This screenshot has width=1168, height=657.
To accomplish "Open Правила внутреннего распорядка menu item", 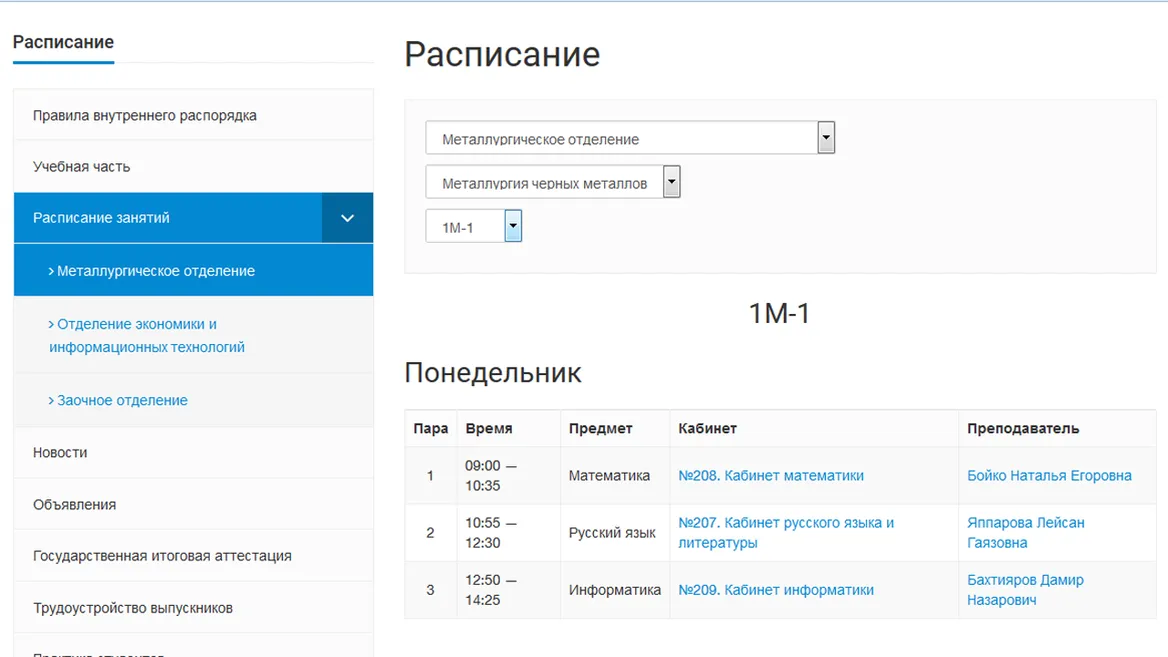I will click(x=194, y=115).
